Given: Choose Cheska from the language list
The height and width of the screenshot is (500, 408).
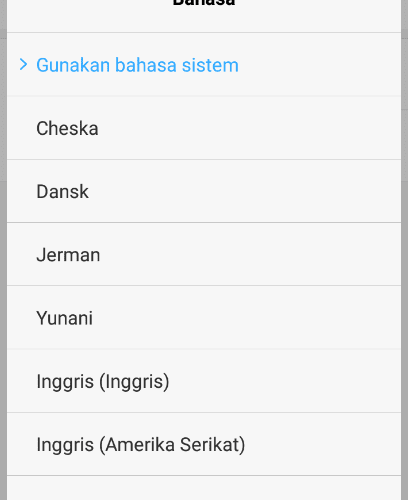Looking at the screenshot, I should (x=204, y=128).
